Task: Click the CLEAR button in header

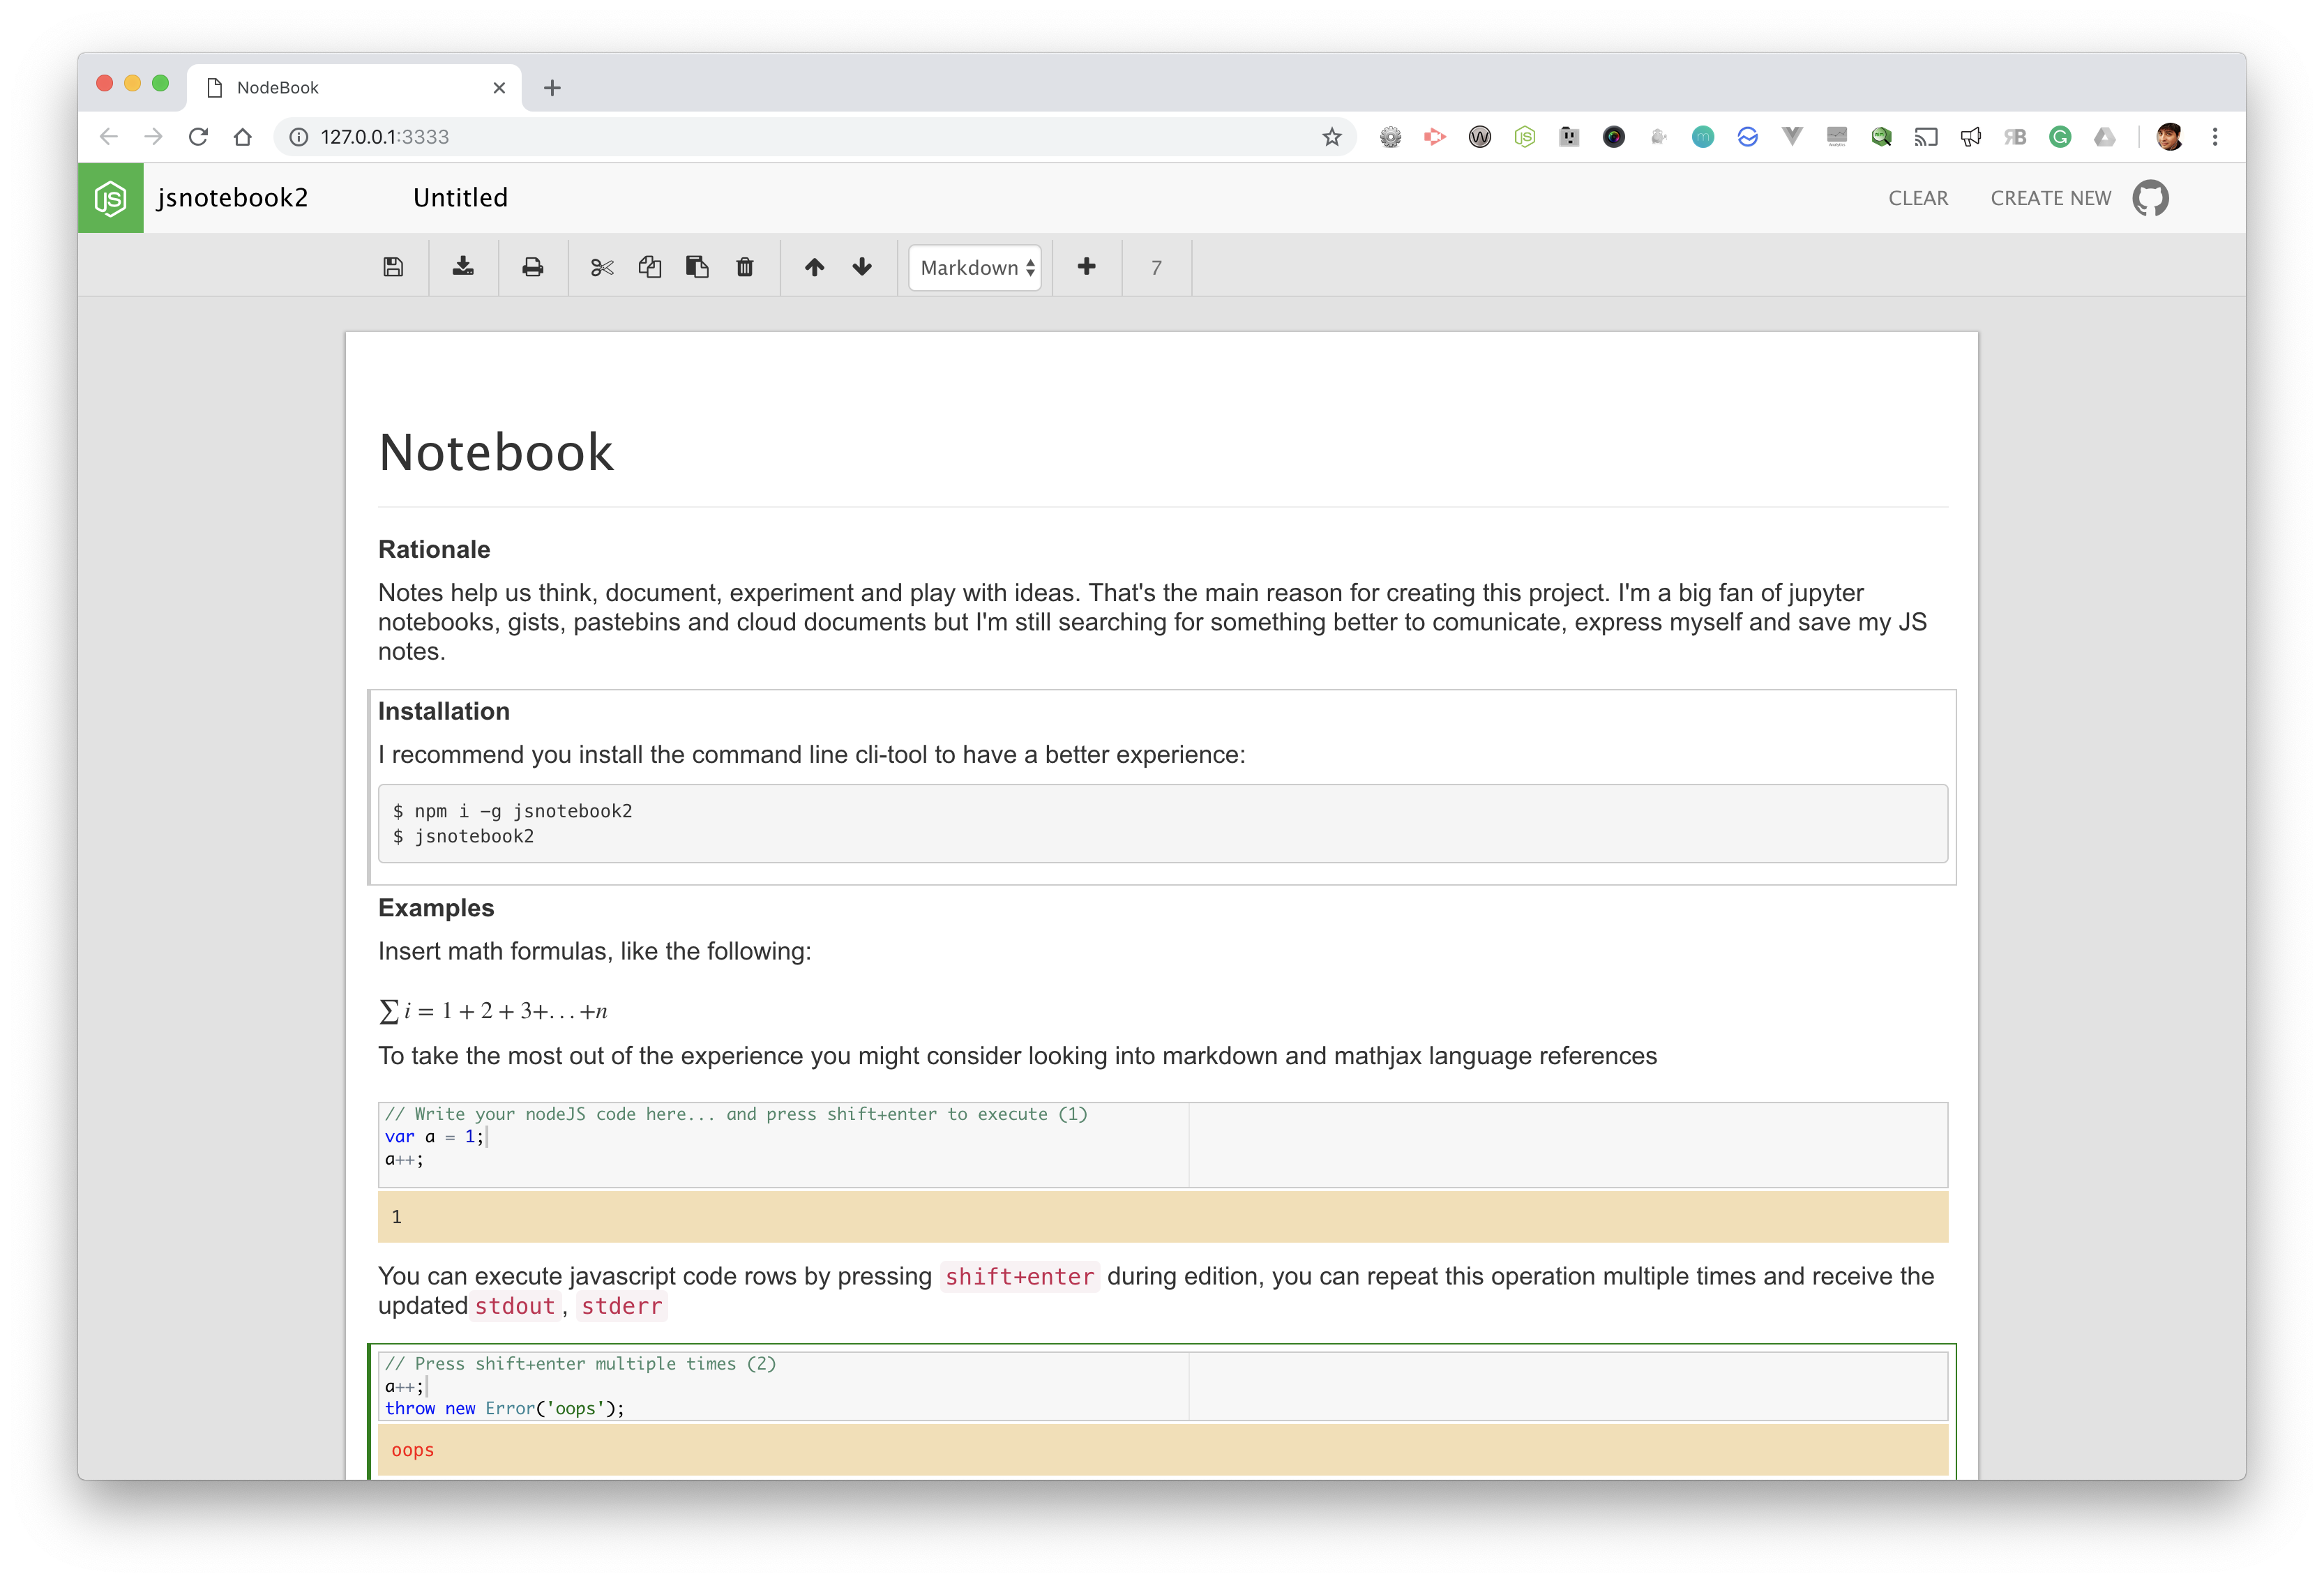Action: (1918, 198)
